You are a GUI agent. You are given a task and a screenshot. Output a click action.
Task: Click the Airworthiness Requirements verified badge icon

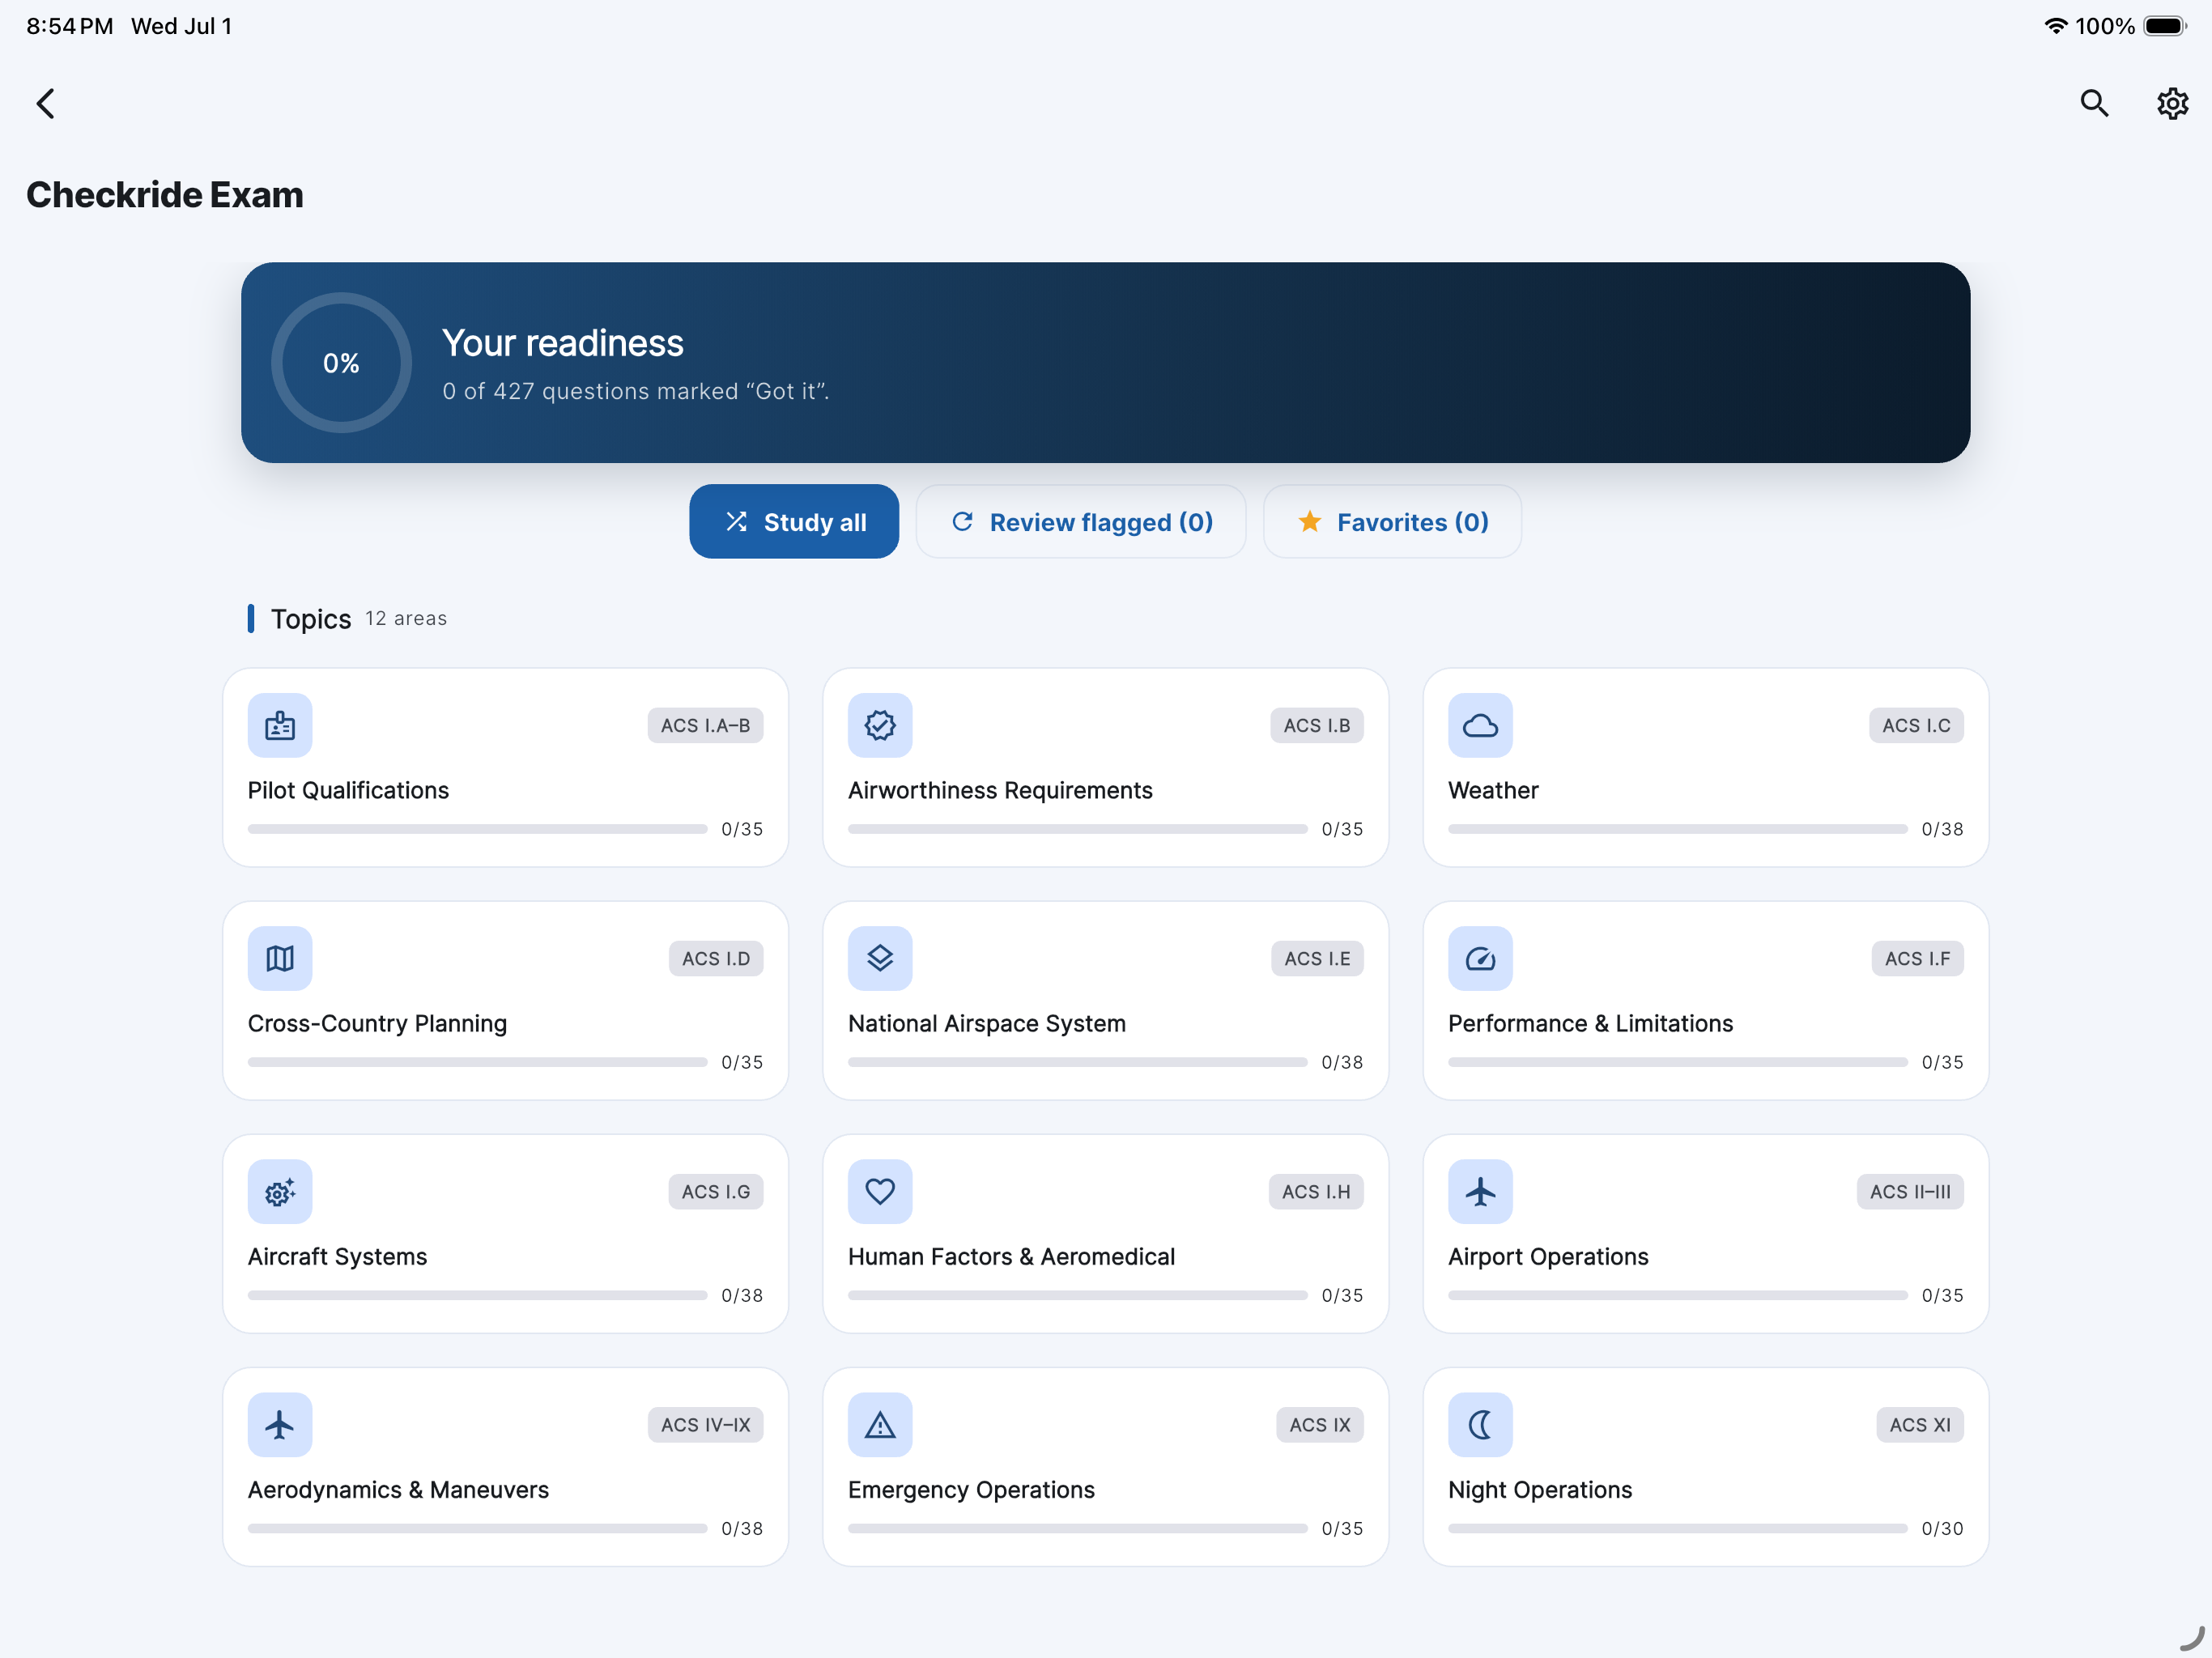click(880, 725)
